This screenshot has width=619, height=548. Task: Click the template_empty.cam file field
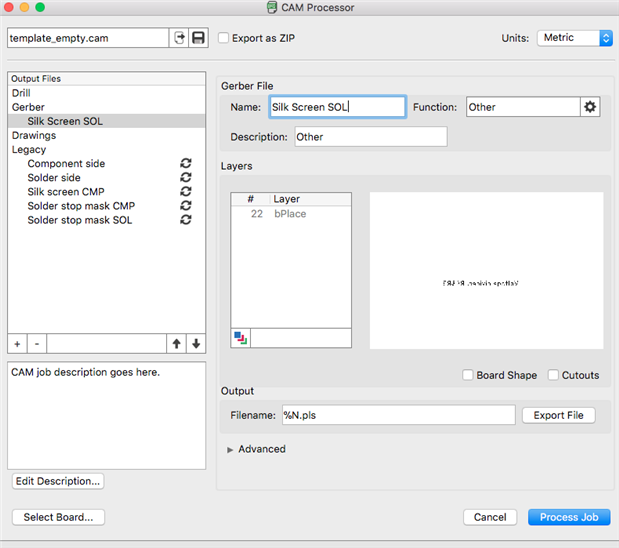coord(88,38)
